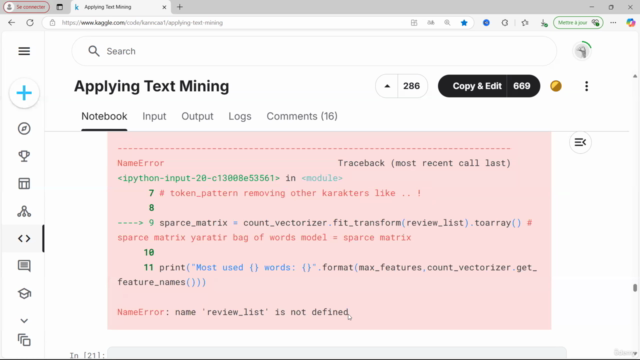
Task: Click the In [21] code cell
Action: (x=337, y=353)
